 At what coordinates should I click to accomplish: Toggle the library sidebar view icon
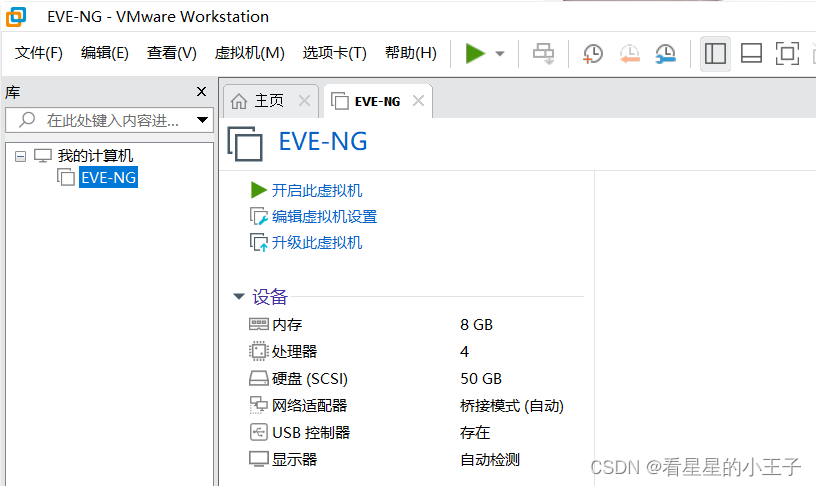715,54
